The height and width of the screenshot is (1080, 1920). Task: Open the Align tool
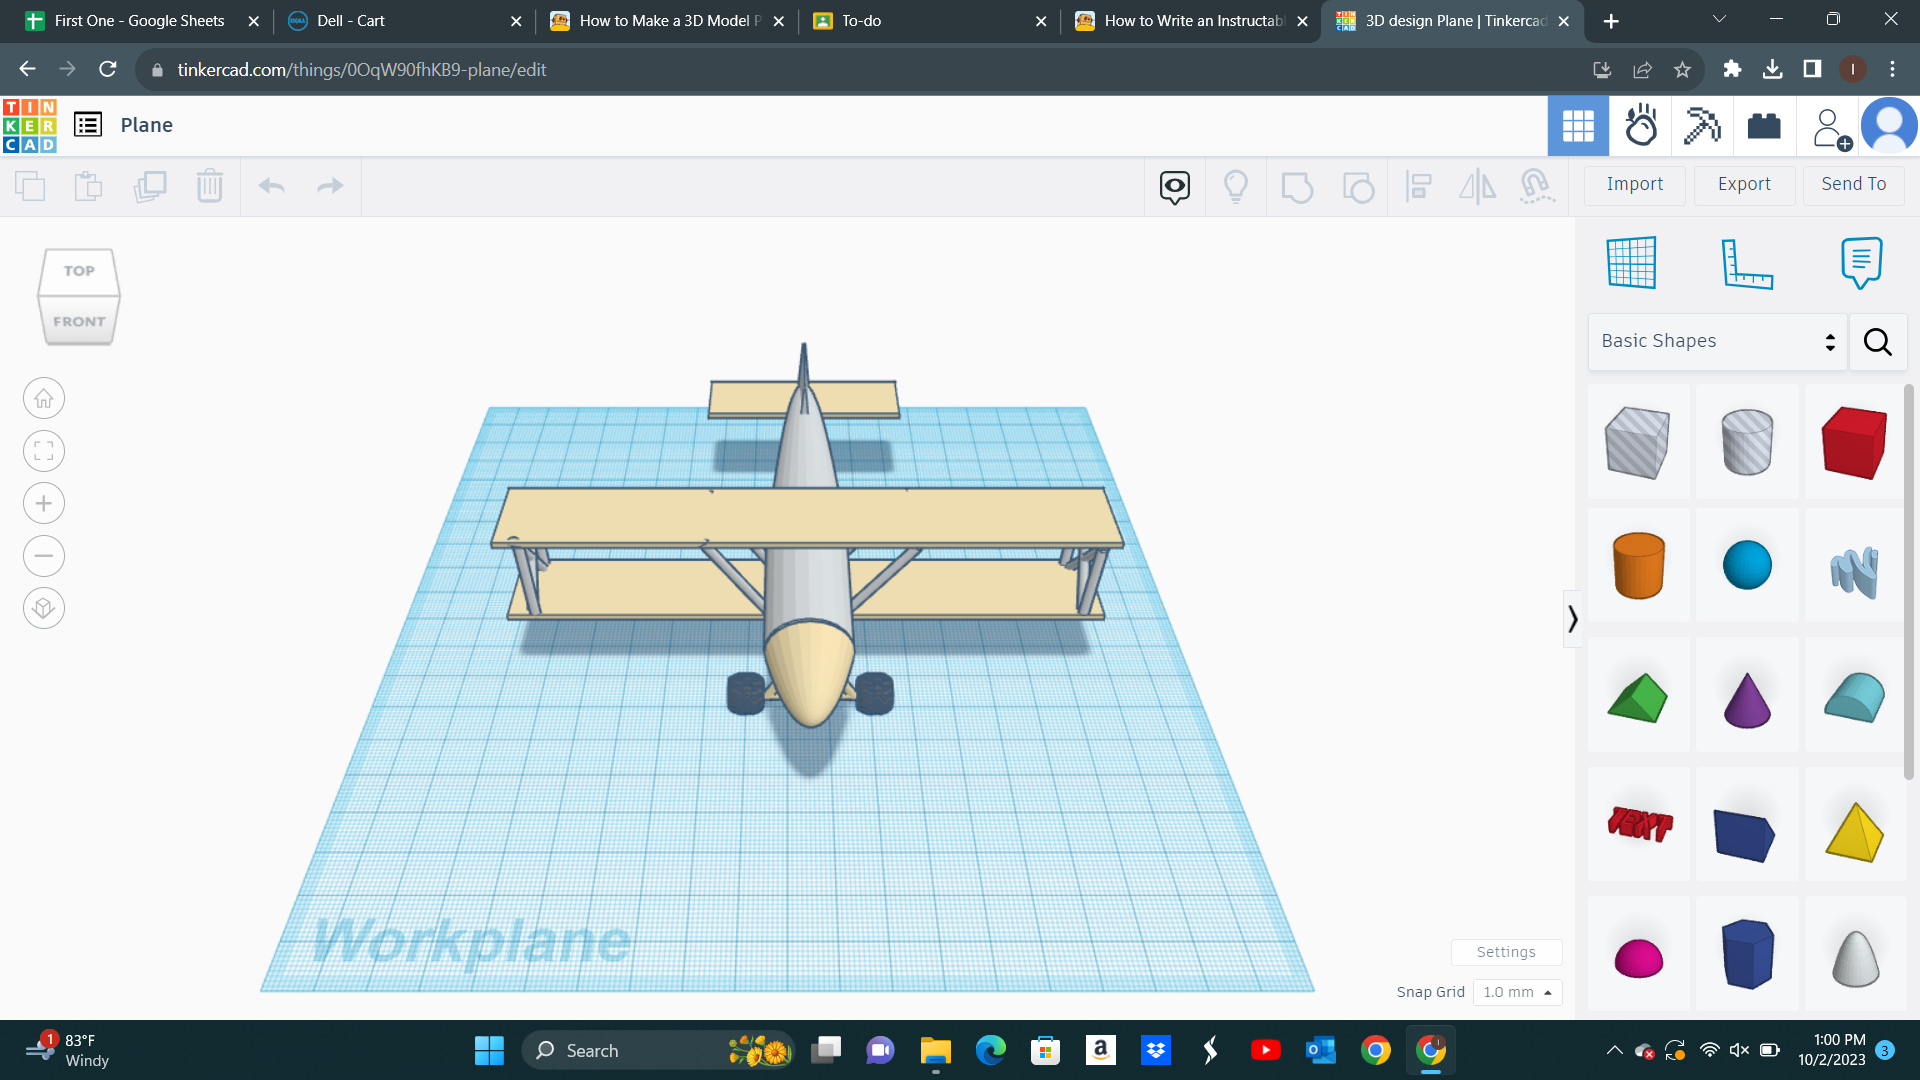click(1419, 186)
